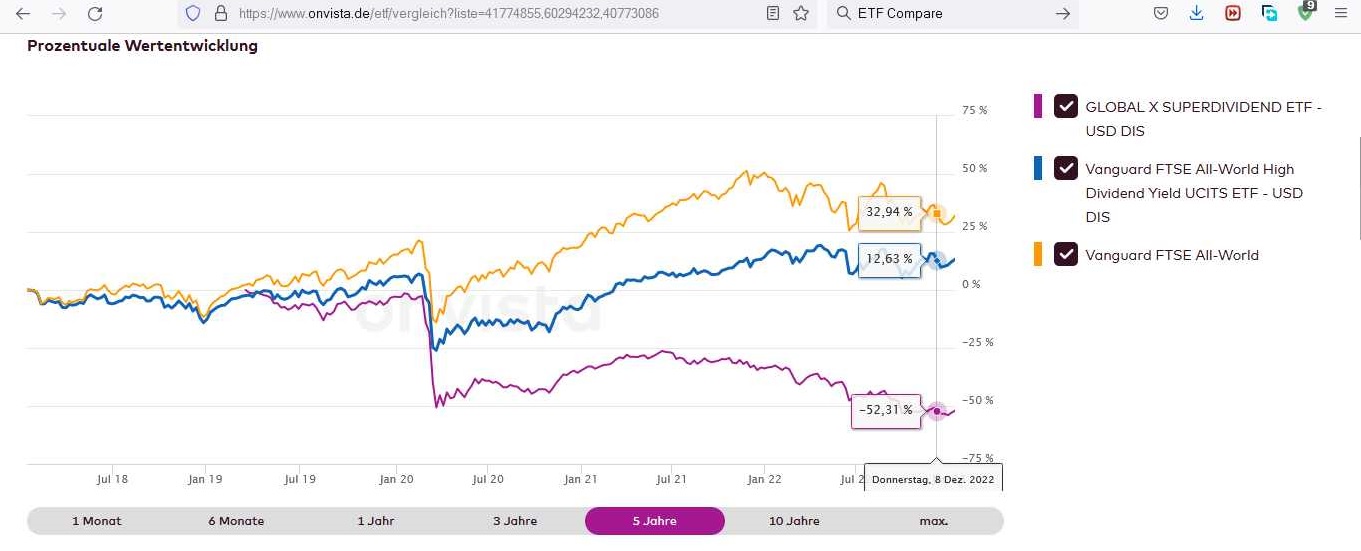Uncheck GLOBAL X SUPERDIVIDEND ETF checkbox
Image resolution: width=1361 pixels, height=551 pixels.
(x=1066, y=106)
